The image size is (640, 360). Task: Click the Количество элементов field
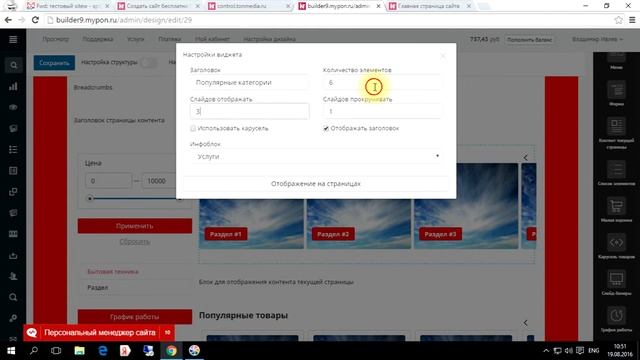(x=382, y=82)
